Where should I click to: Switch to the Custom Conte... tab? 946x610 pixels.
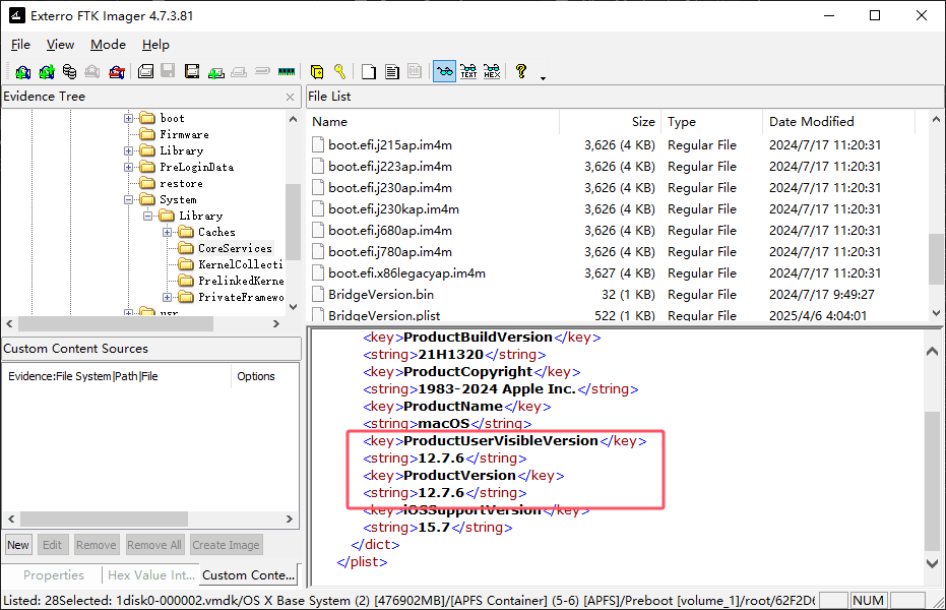coord(249,576)
